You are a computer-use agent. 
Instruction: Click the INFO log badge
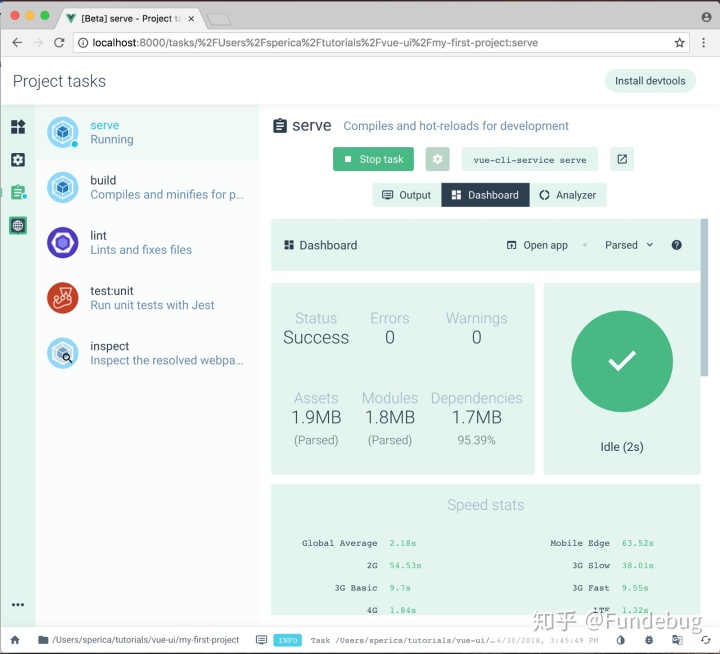[x=287, y=640]
